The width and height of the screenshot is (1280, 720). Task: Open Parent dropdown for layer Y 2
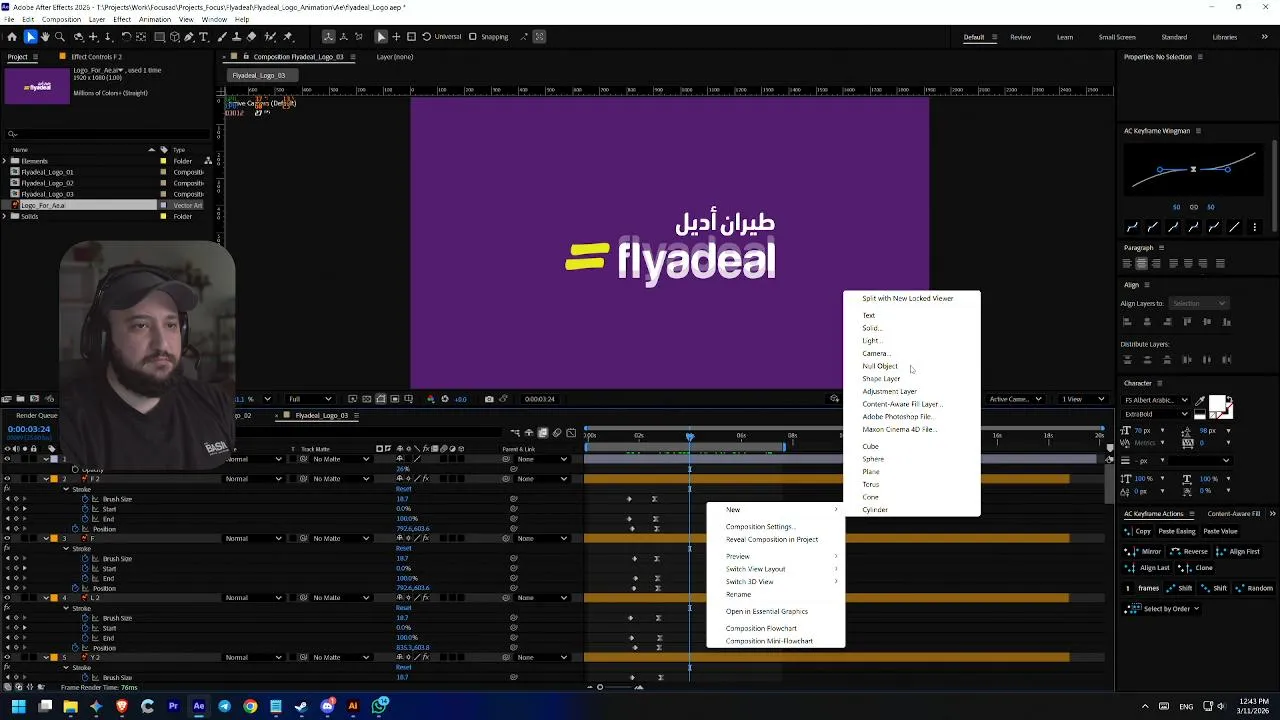[540, 658]
